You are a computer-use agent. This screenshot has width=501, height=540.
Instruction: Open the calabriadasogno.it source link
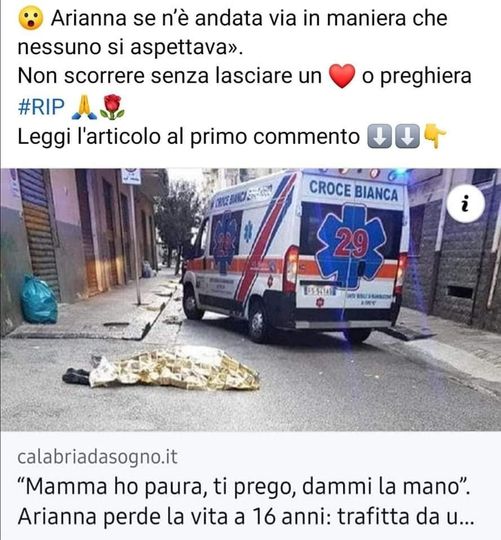point(97,457)
